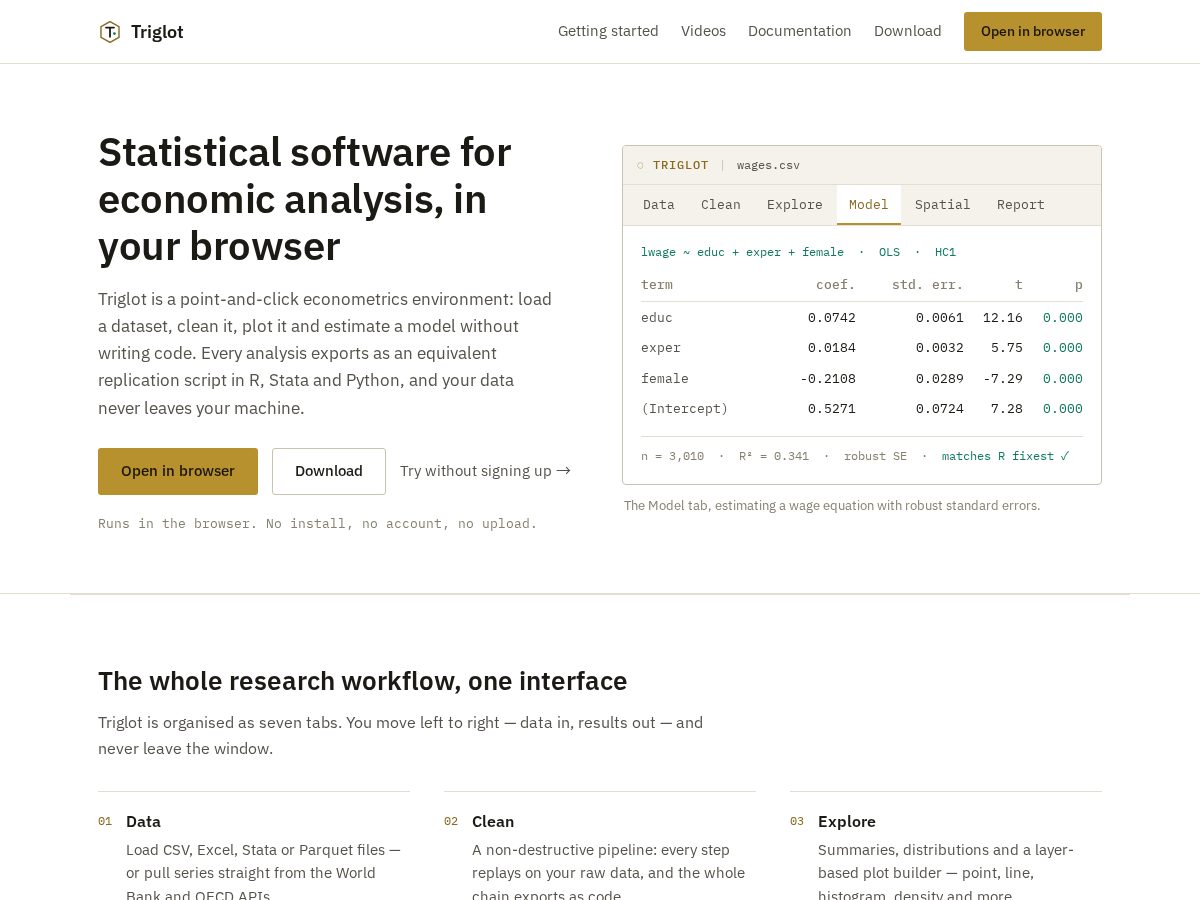Select the Data tab in preview
The image size is (1200, 900).
(659, 205)
